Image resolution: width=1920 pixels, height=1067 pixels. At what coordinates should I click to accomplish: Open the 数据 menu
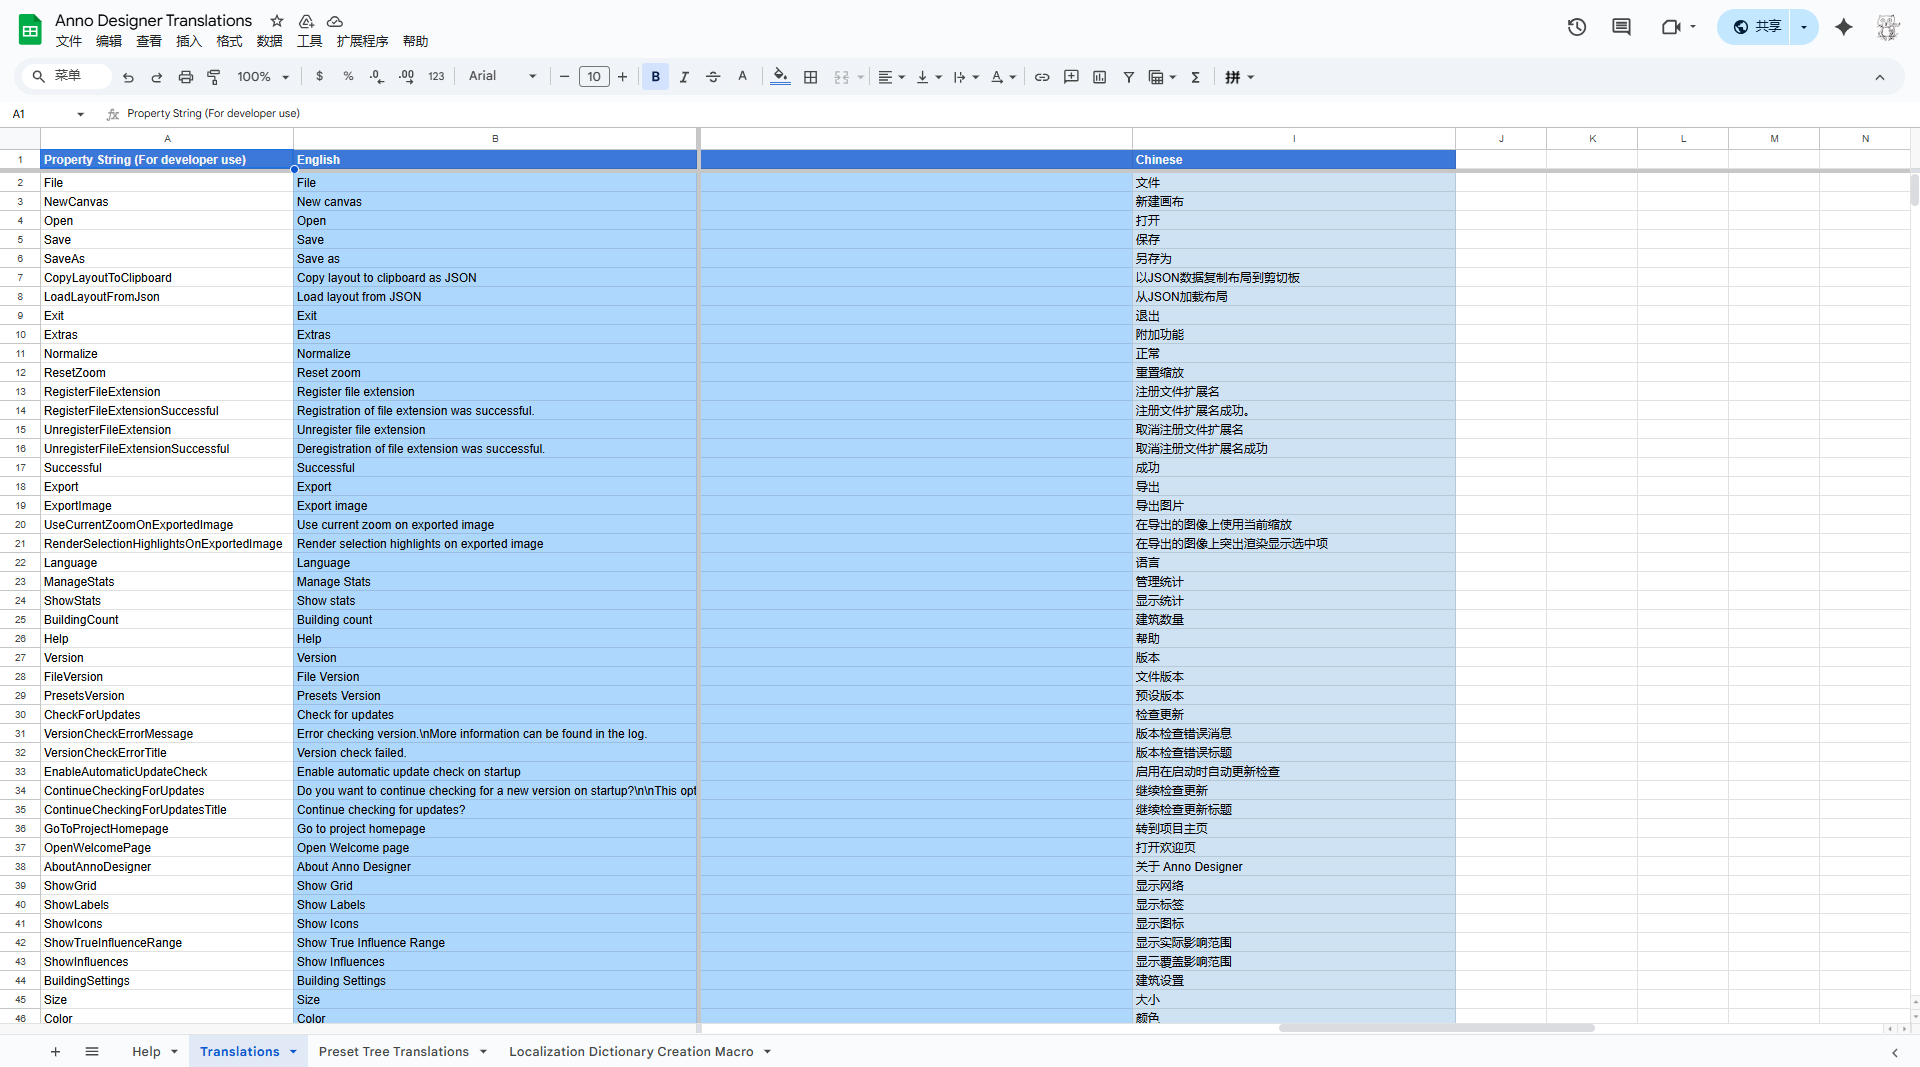270,41
